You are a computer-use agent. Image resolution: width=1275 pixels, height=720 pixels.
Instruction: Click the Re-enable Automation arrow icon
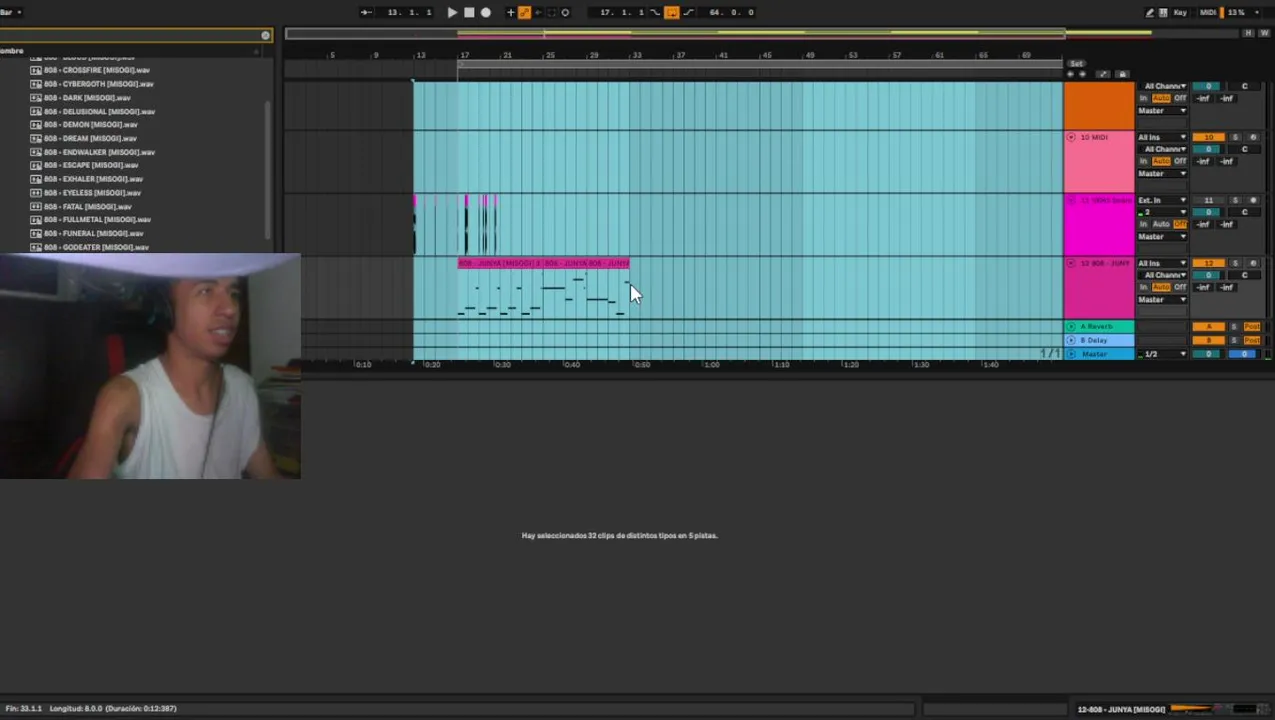tap(538, 12)
